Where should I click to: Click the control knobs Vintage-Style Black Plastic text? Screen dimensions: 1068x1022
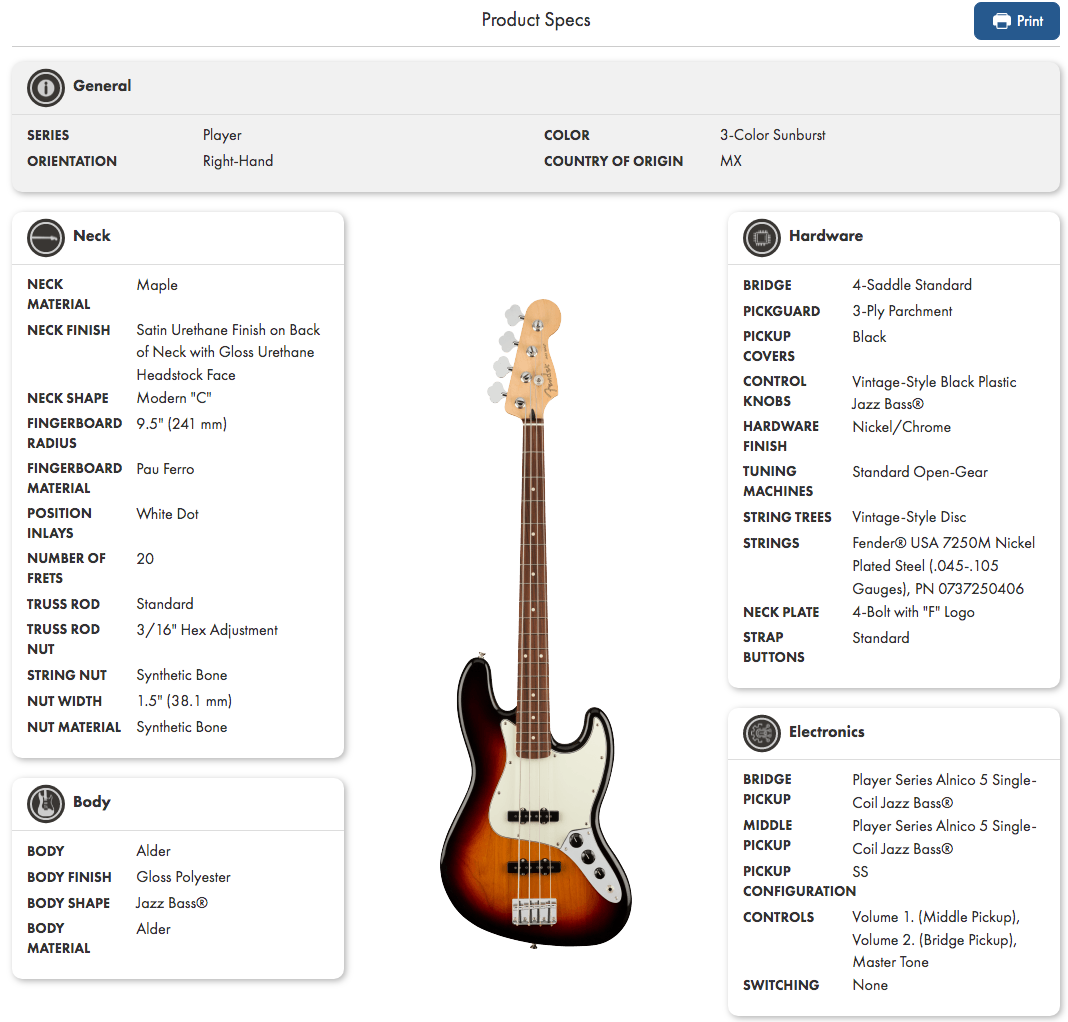(x=934, y=393)
